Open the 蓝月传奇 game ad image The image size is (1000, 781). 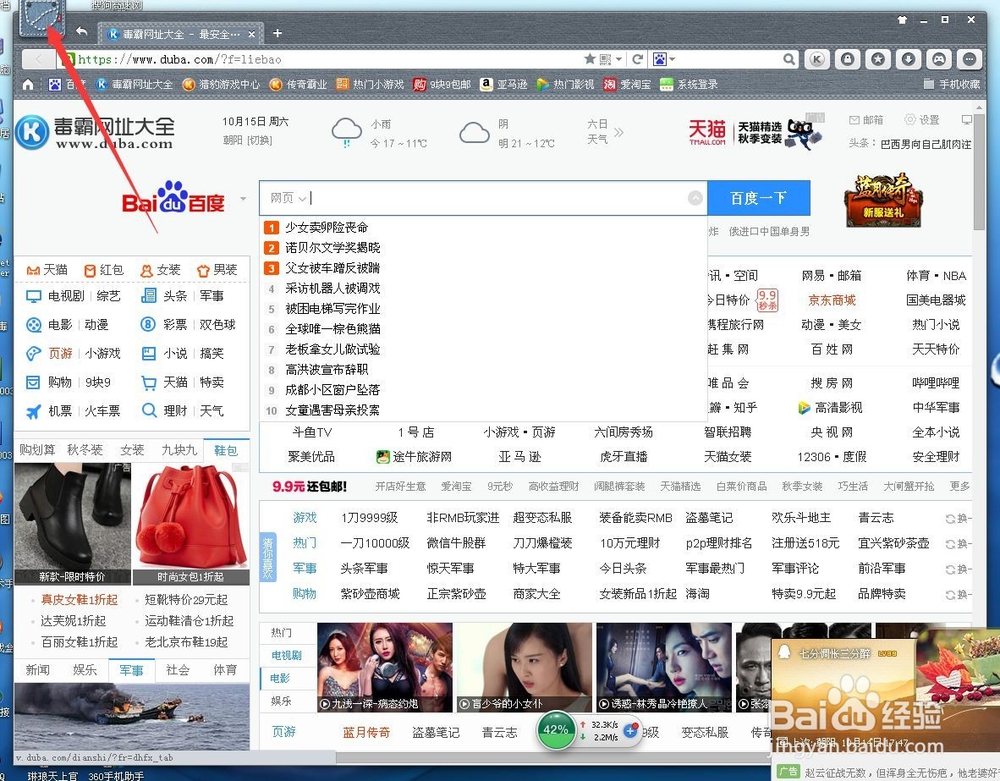coord(883,200)
